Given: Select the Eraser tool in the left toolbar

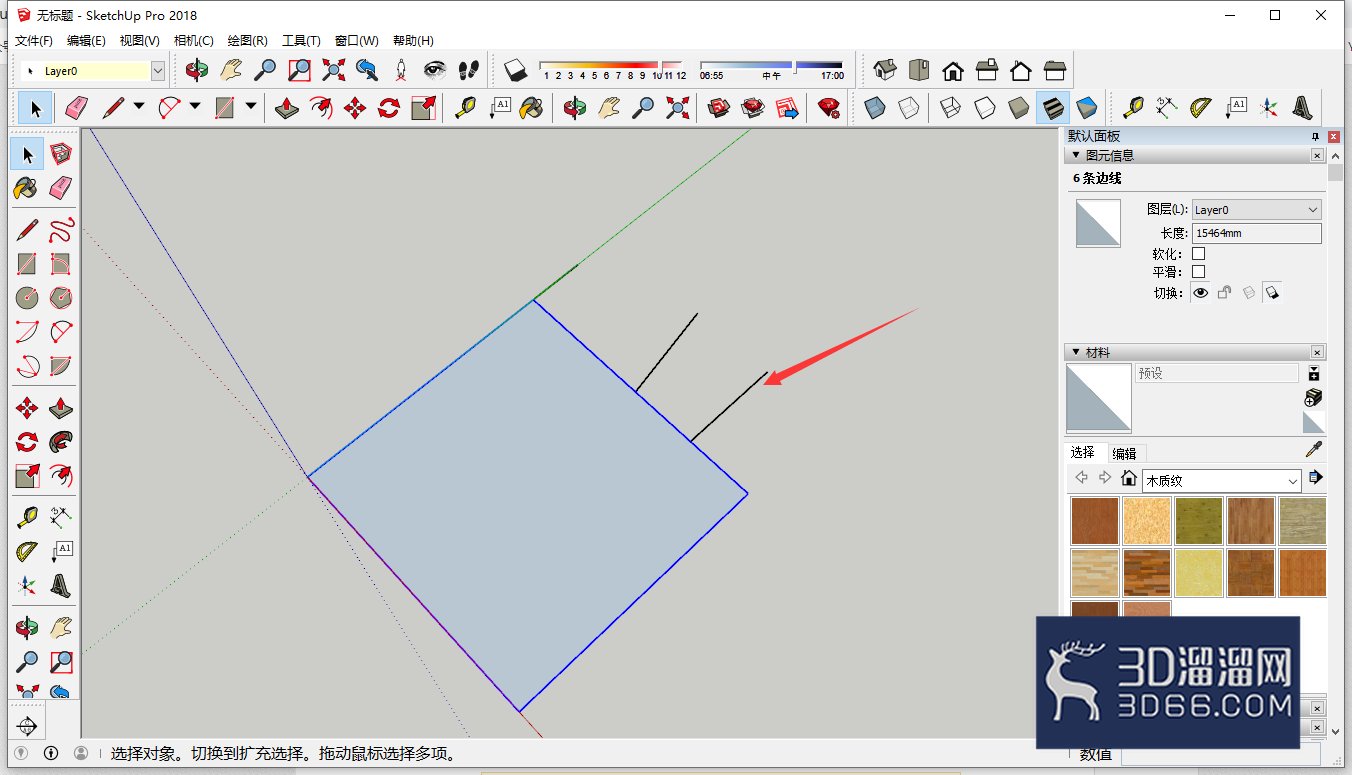Looking at the screenshot, I should [x=61, y=188].
